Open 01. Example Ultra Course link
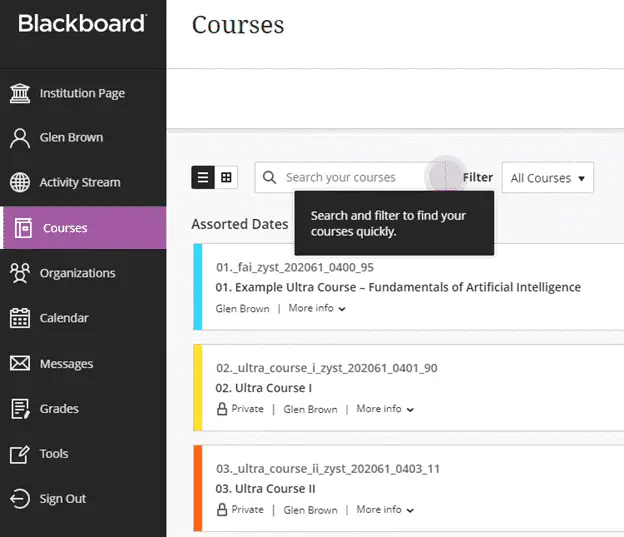 click(x=398, y=287)
